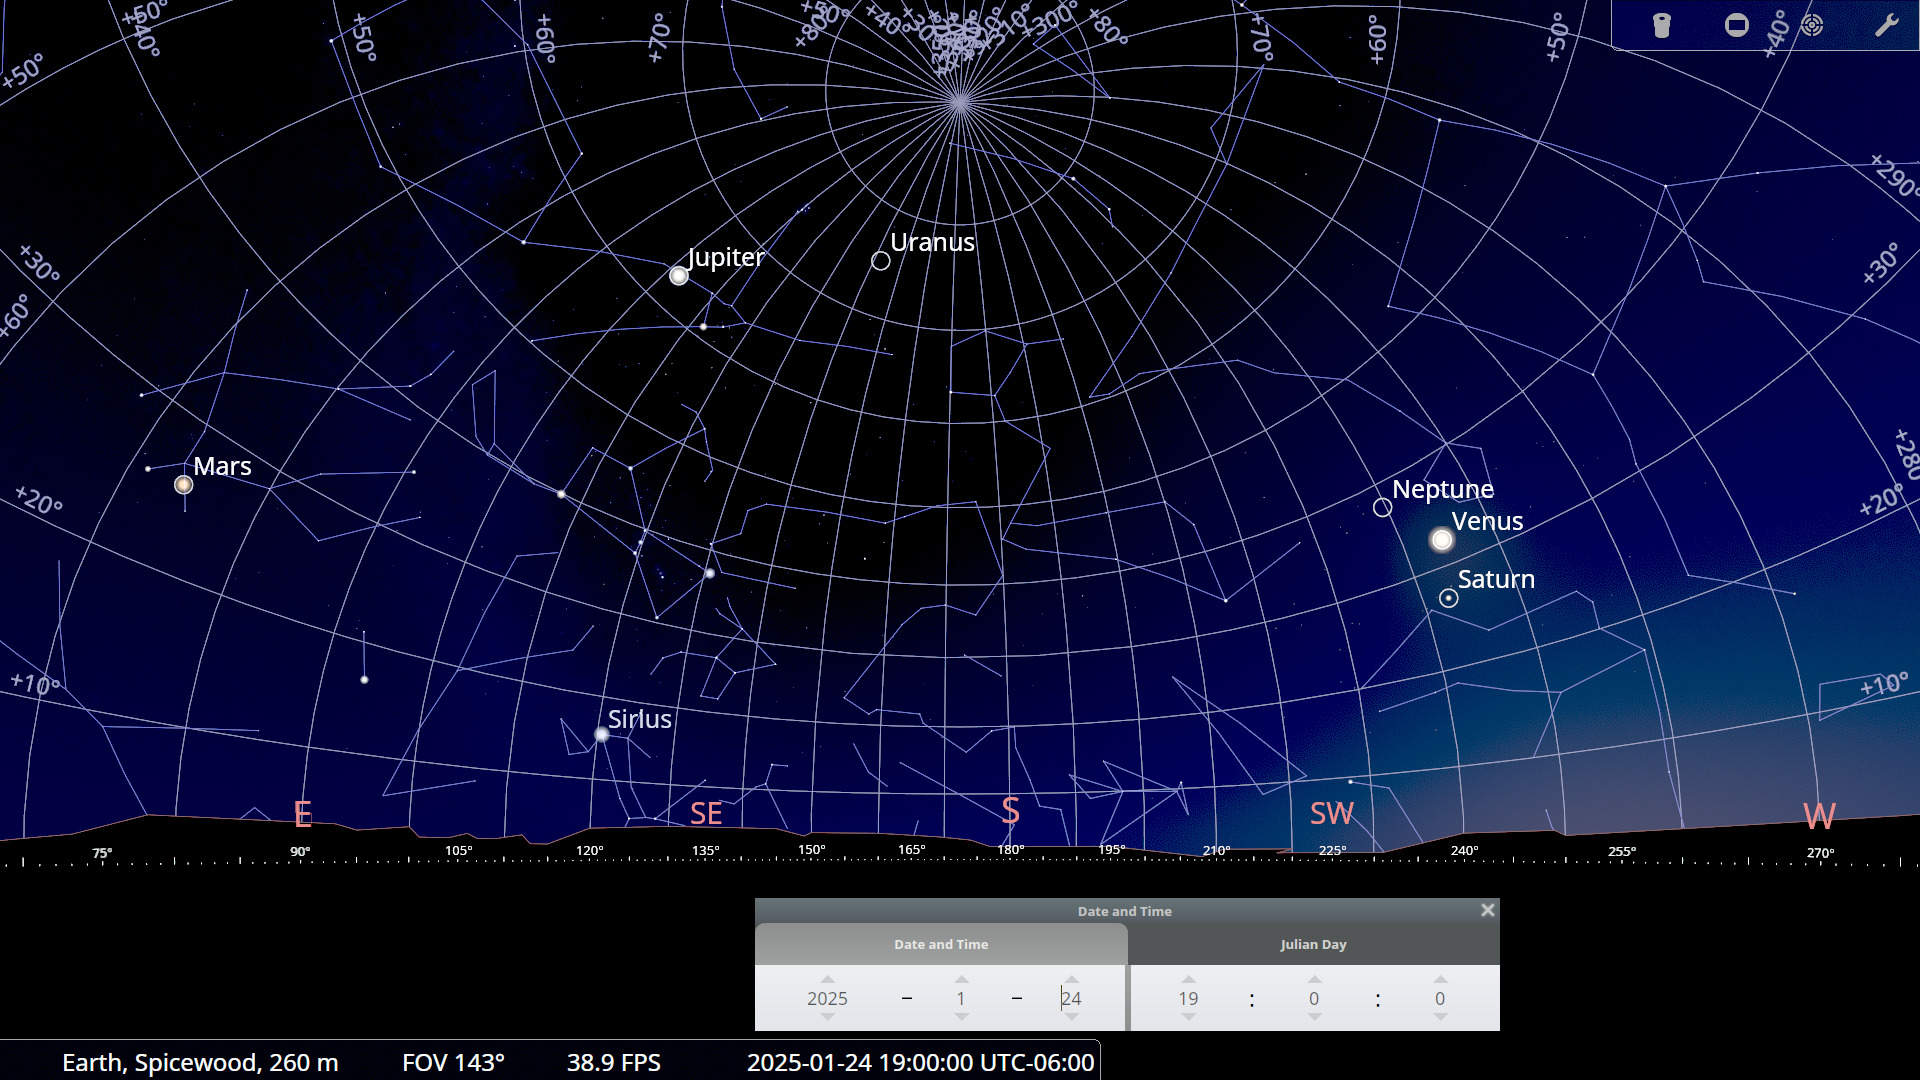Select the star Sirius
Image resolution: width=1920 pixels, height=1080 pixels.
click(x=602, y=735)
